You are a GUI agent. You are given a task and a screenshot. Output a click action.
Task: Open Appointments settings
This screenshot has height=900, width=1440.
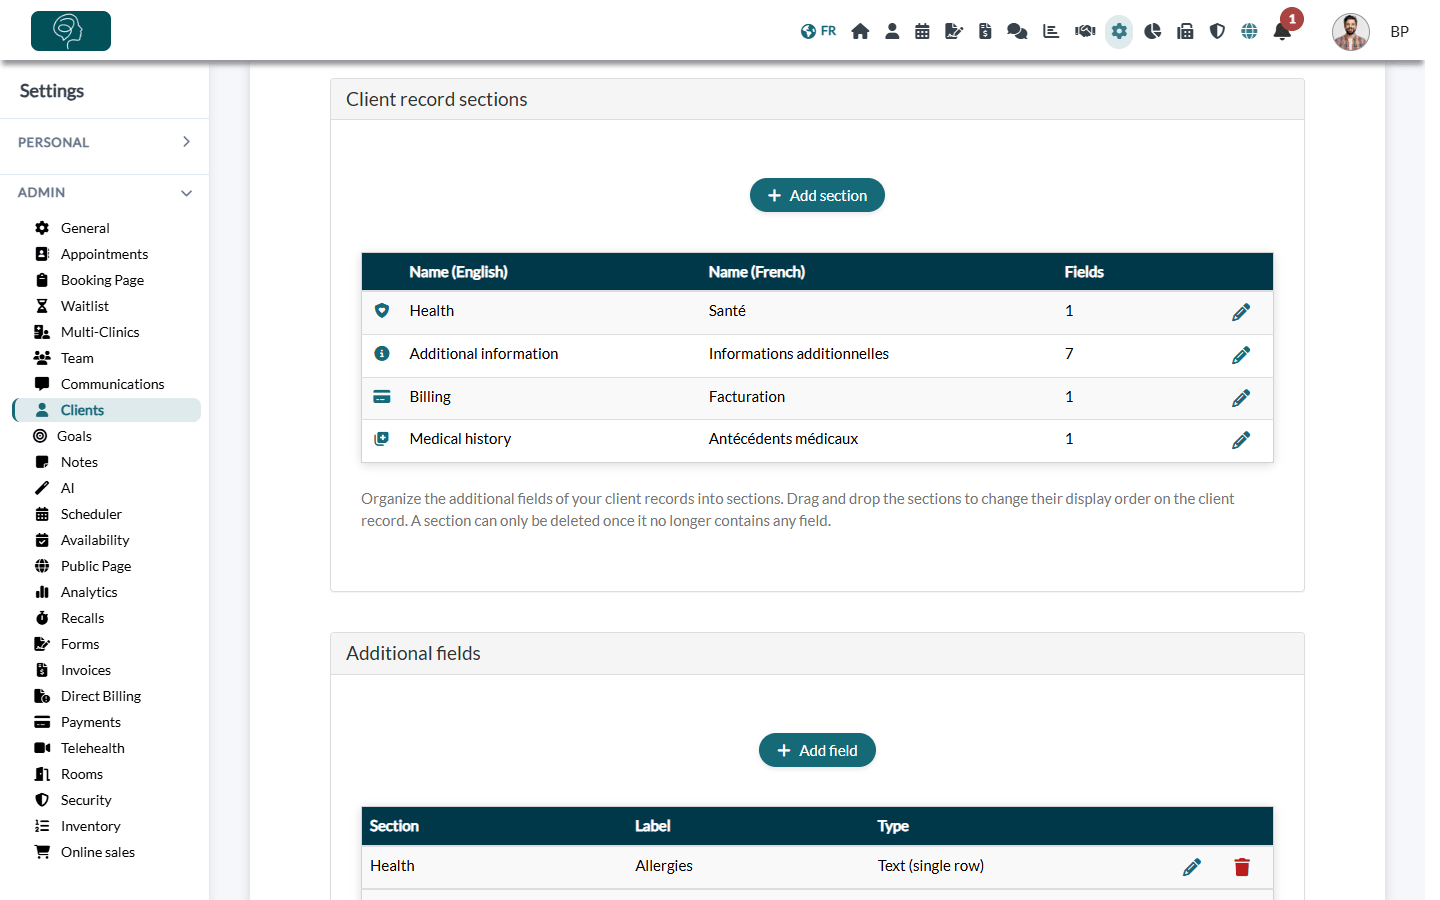(104, 254)
